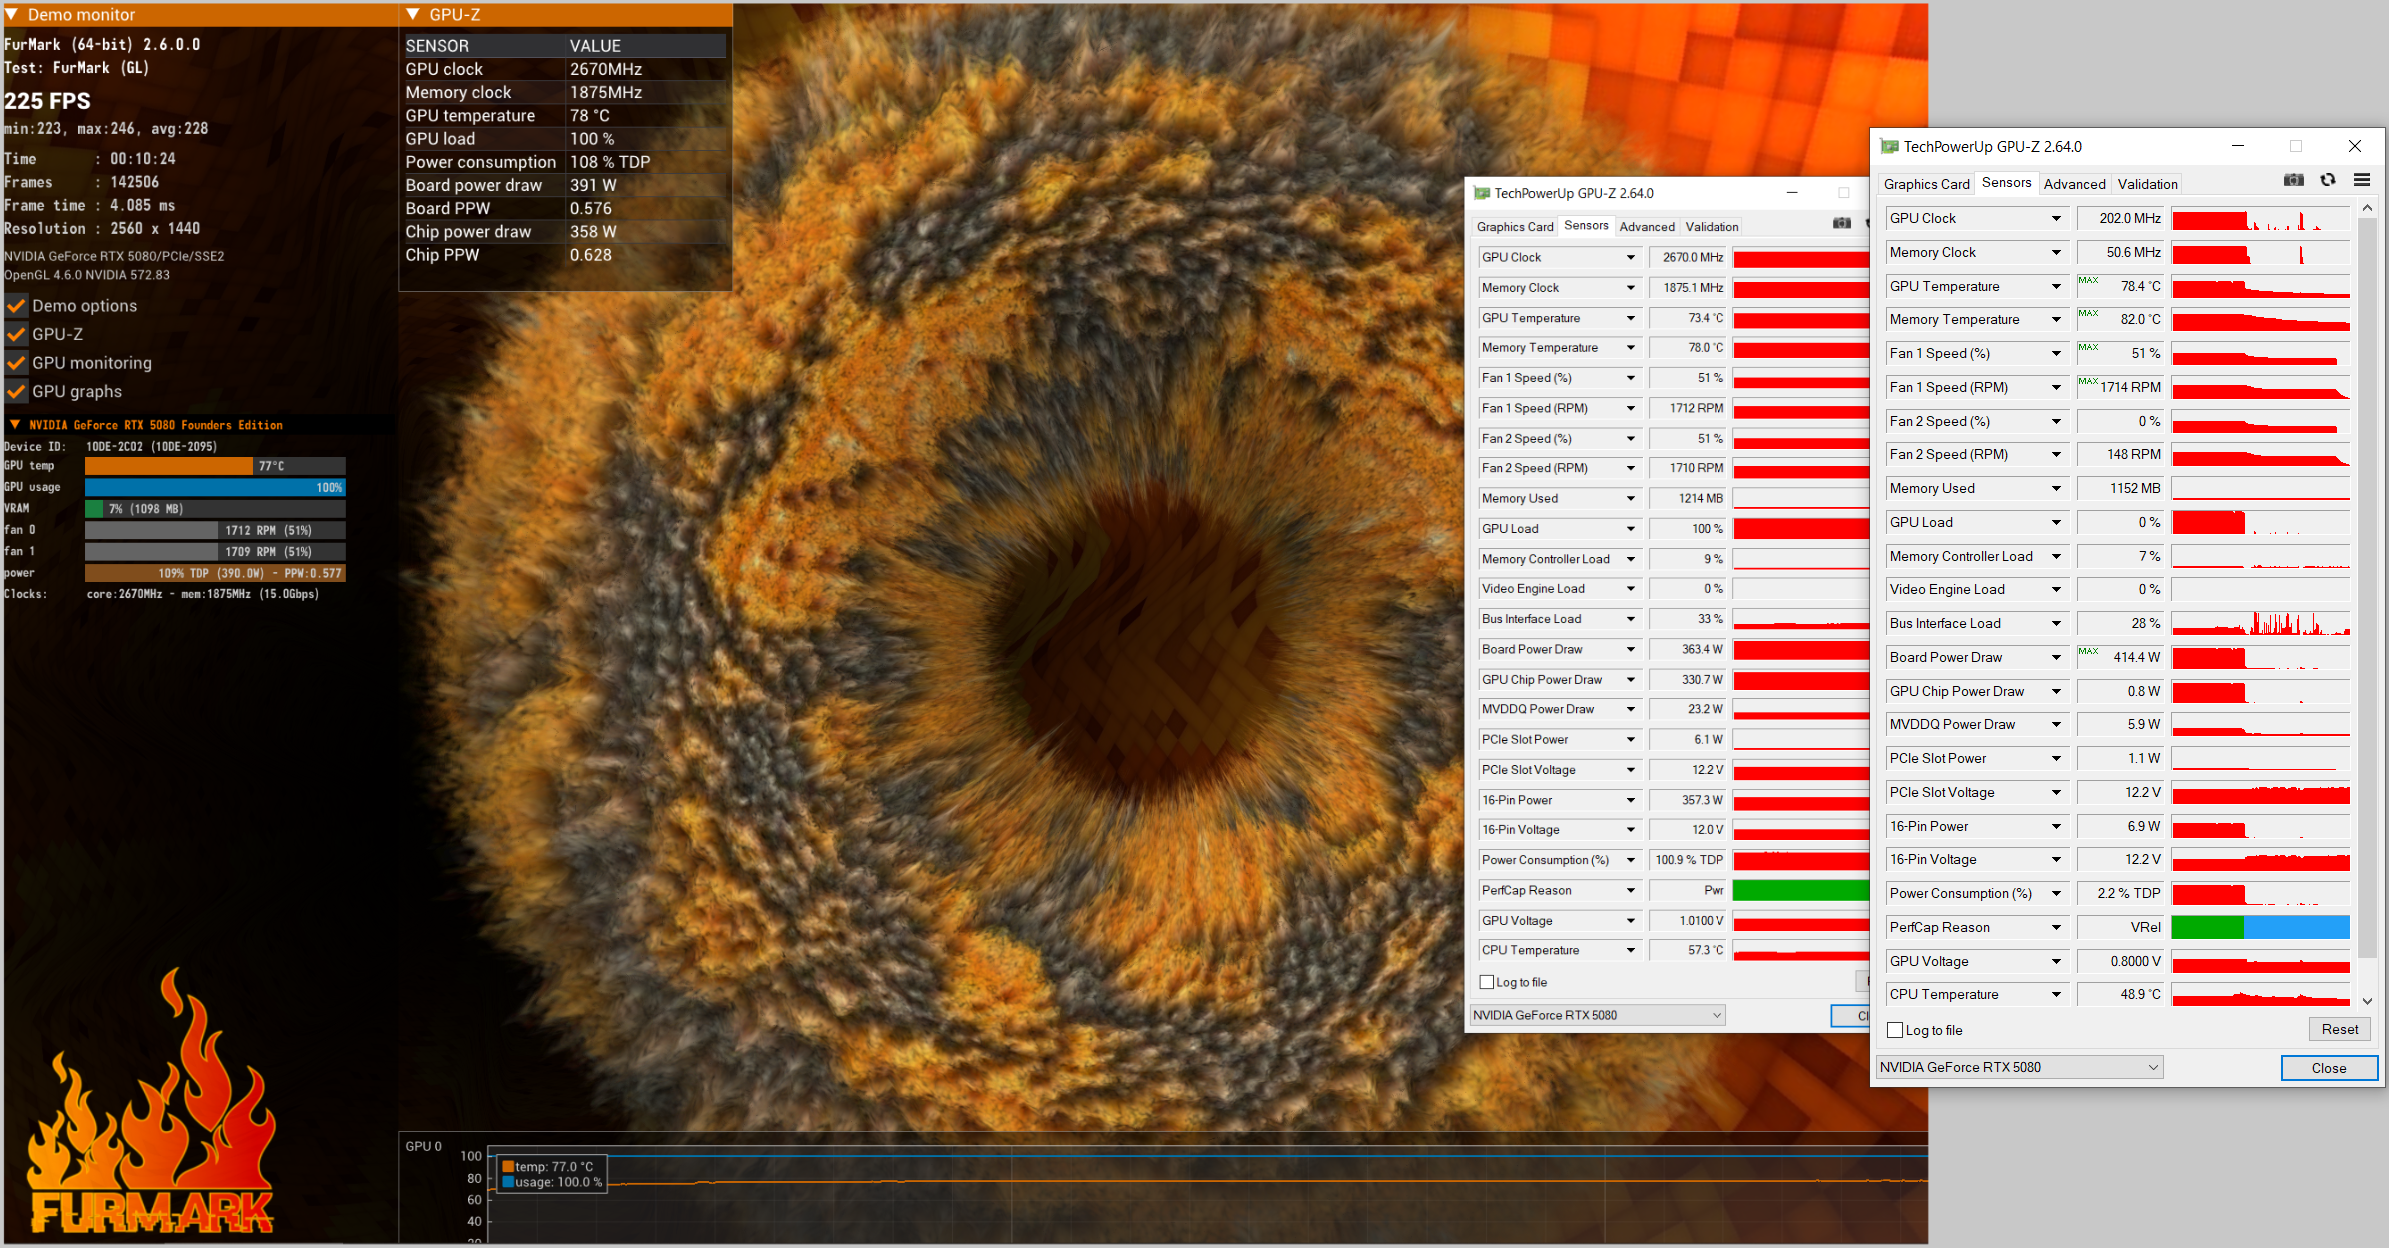This screenshot has height=1248, width=2389.
Task: Collapse the Demo monitor panel triangle
Action: click(x=12, y=14)
